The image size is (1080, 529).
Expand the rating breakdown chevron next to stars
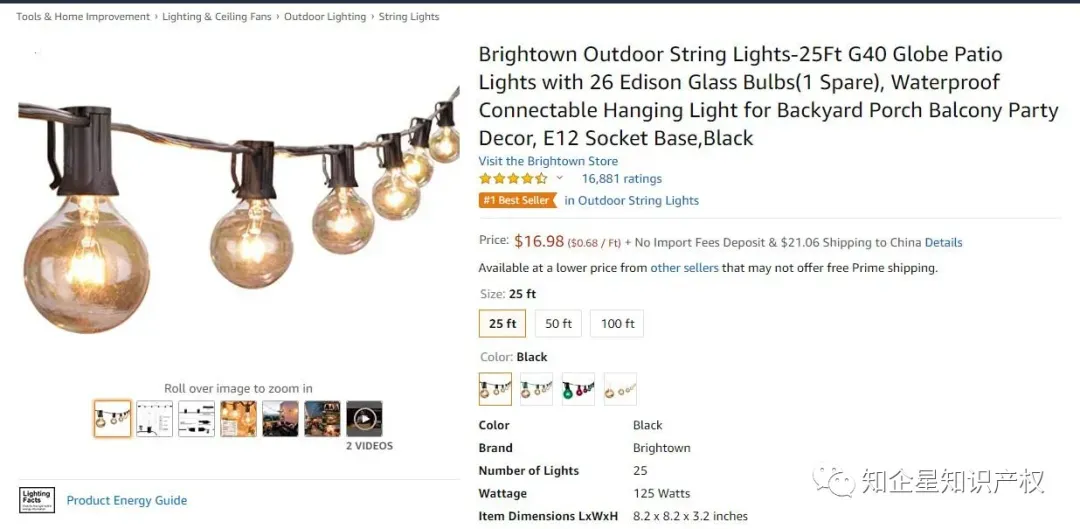(x=559, y=178)
